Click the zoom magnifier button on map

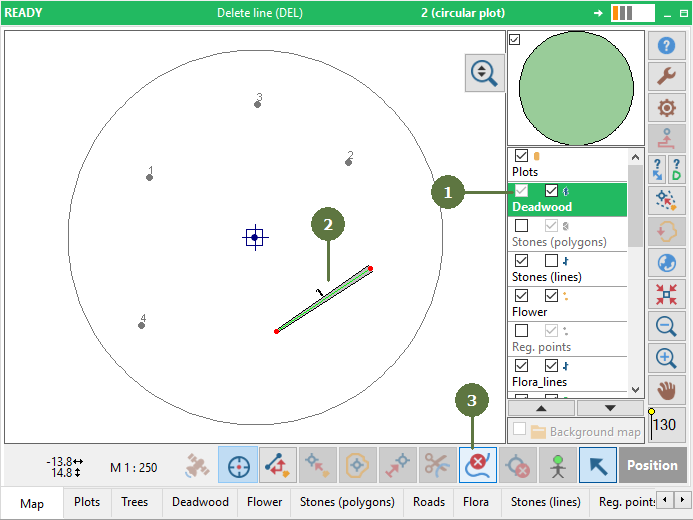click(x=484, y=73)
